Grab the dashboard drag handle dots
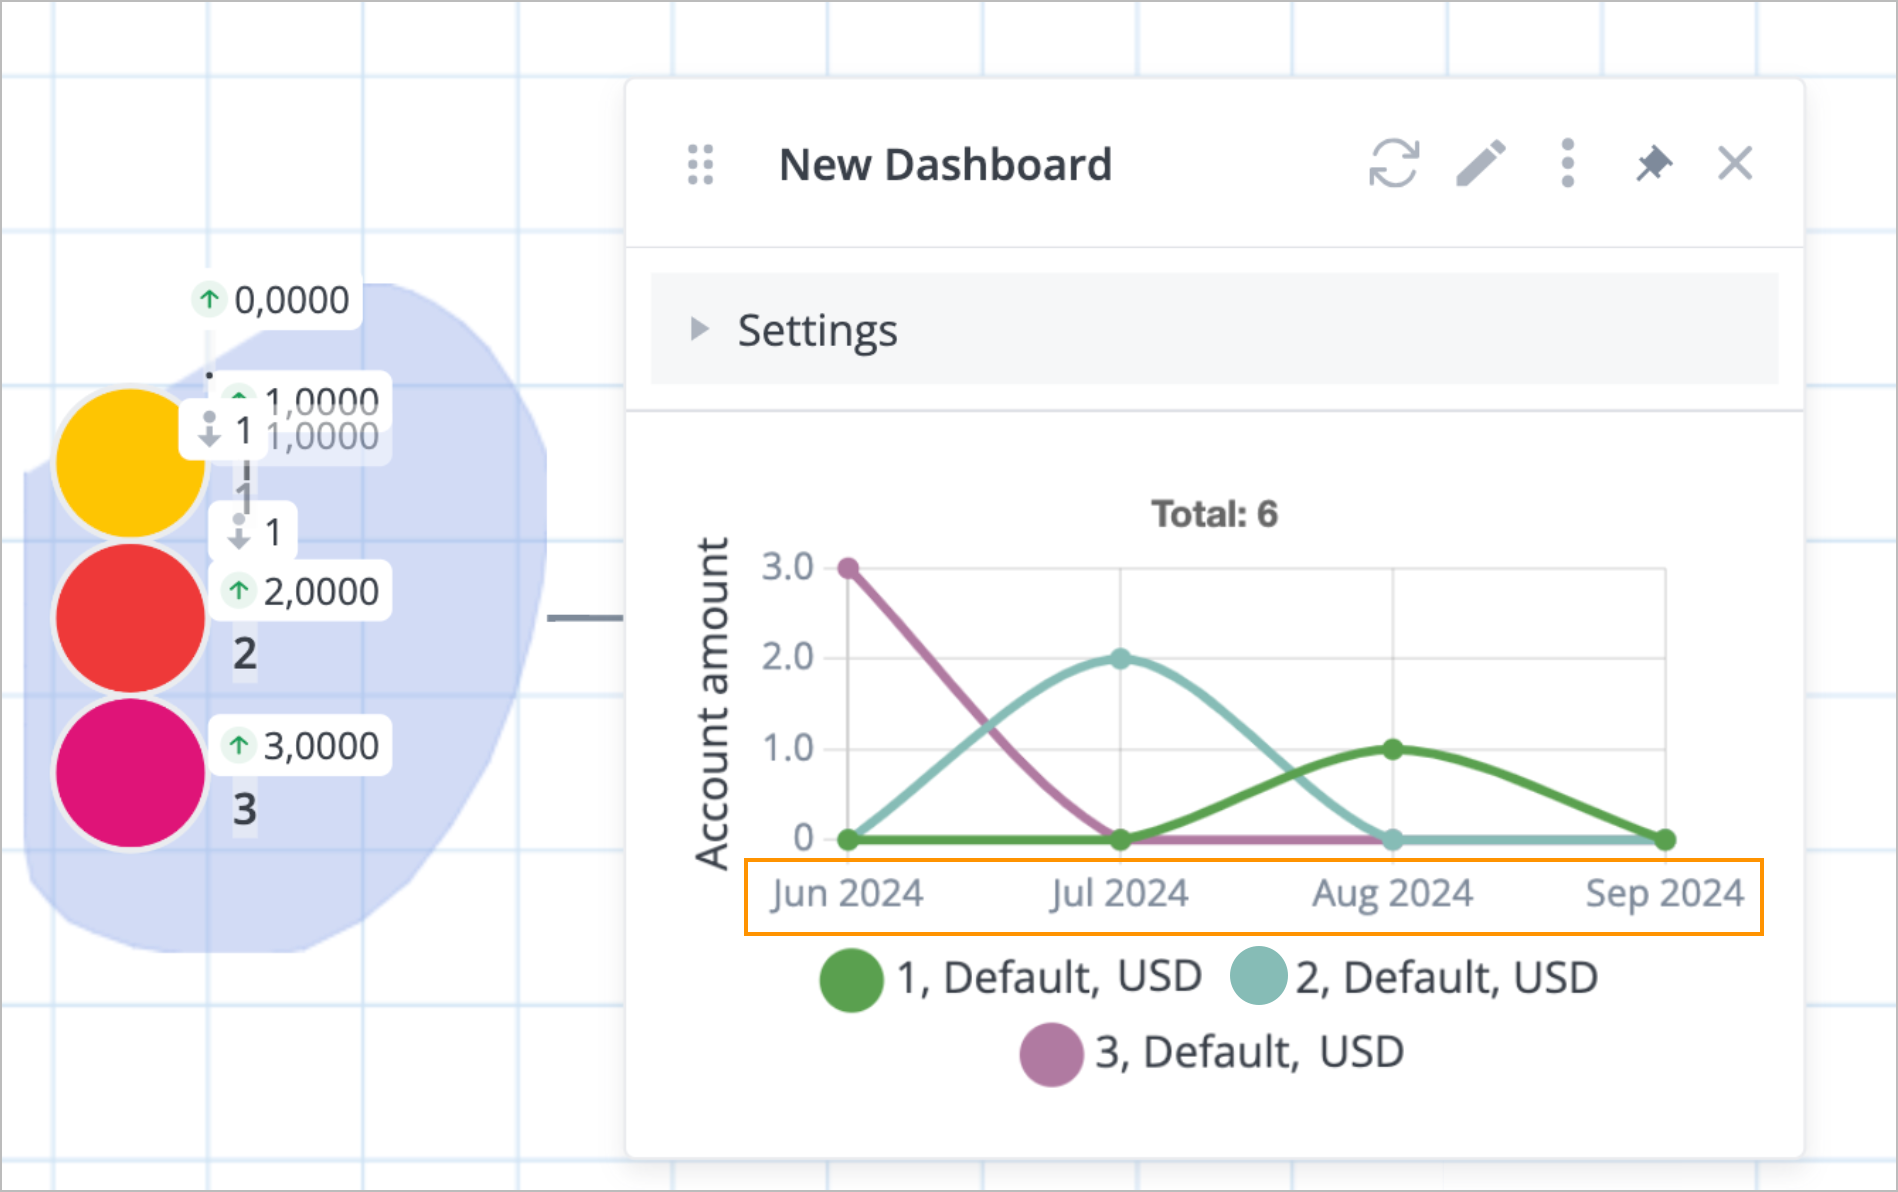 (701, 165)
